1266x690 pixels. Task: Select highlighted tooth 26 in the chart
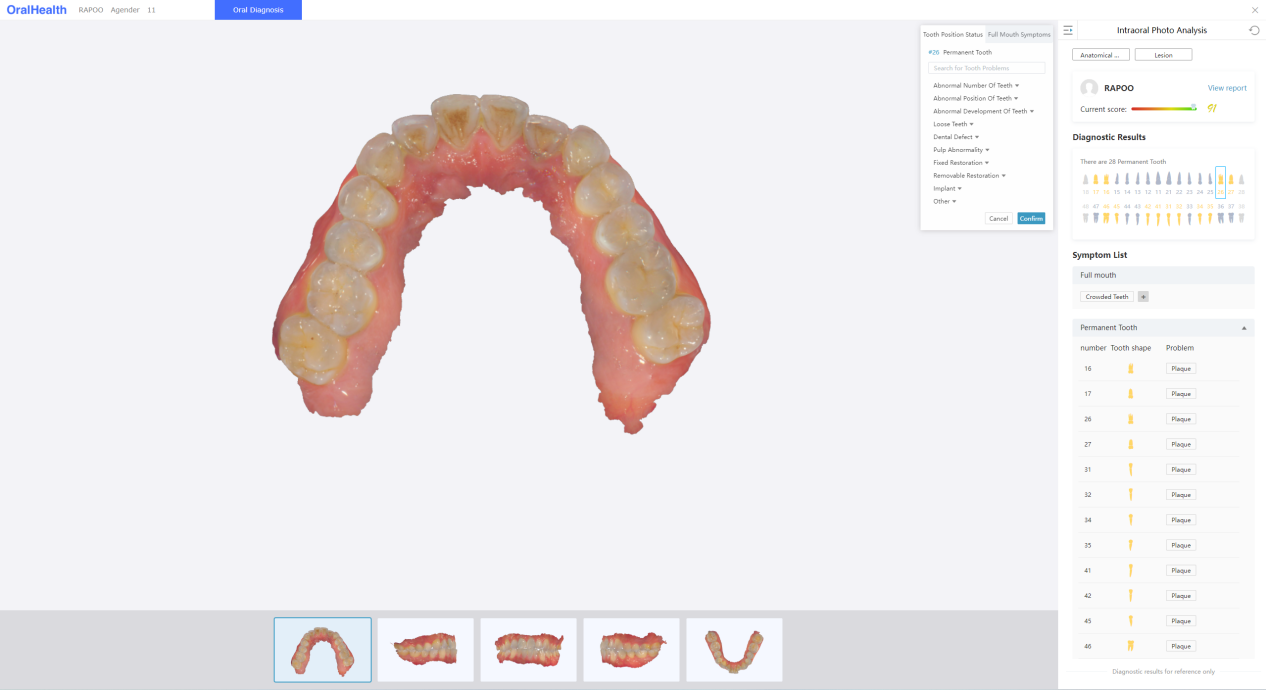(x=1221, y=183)
